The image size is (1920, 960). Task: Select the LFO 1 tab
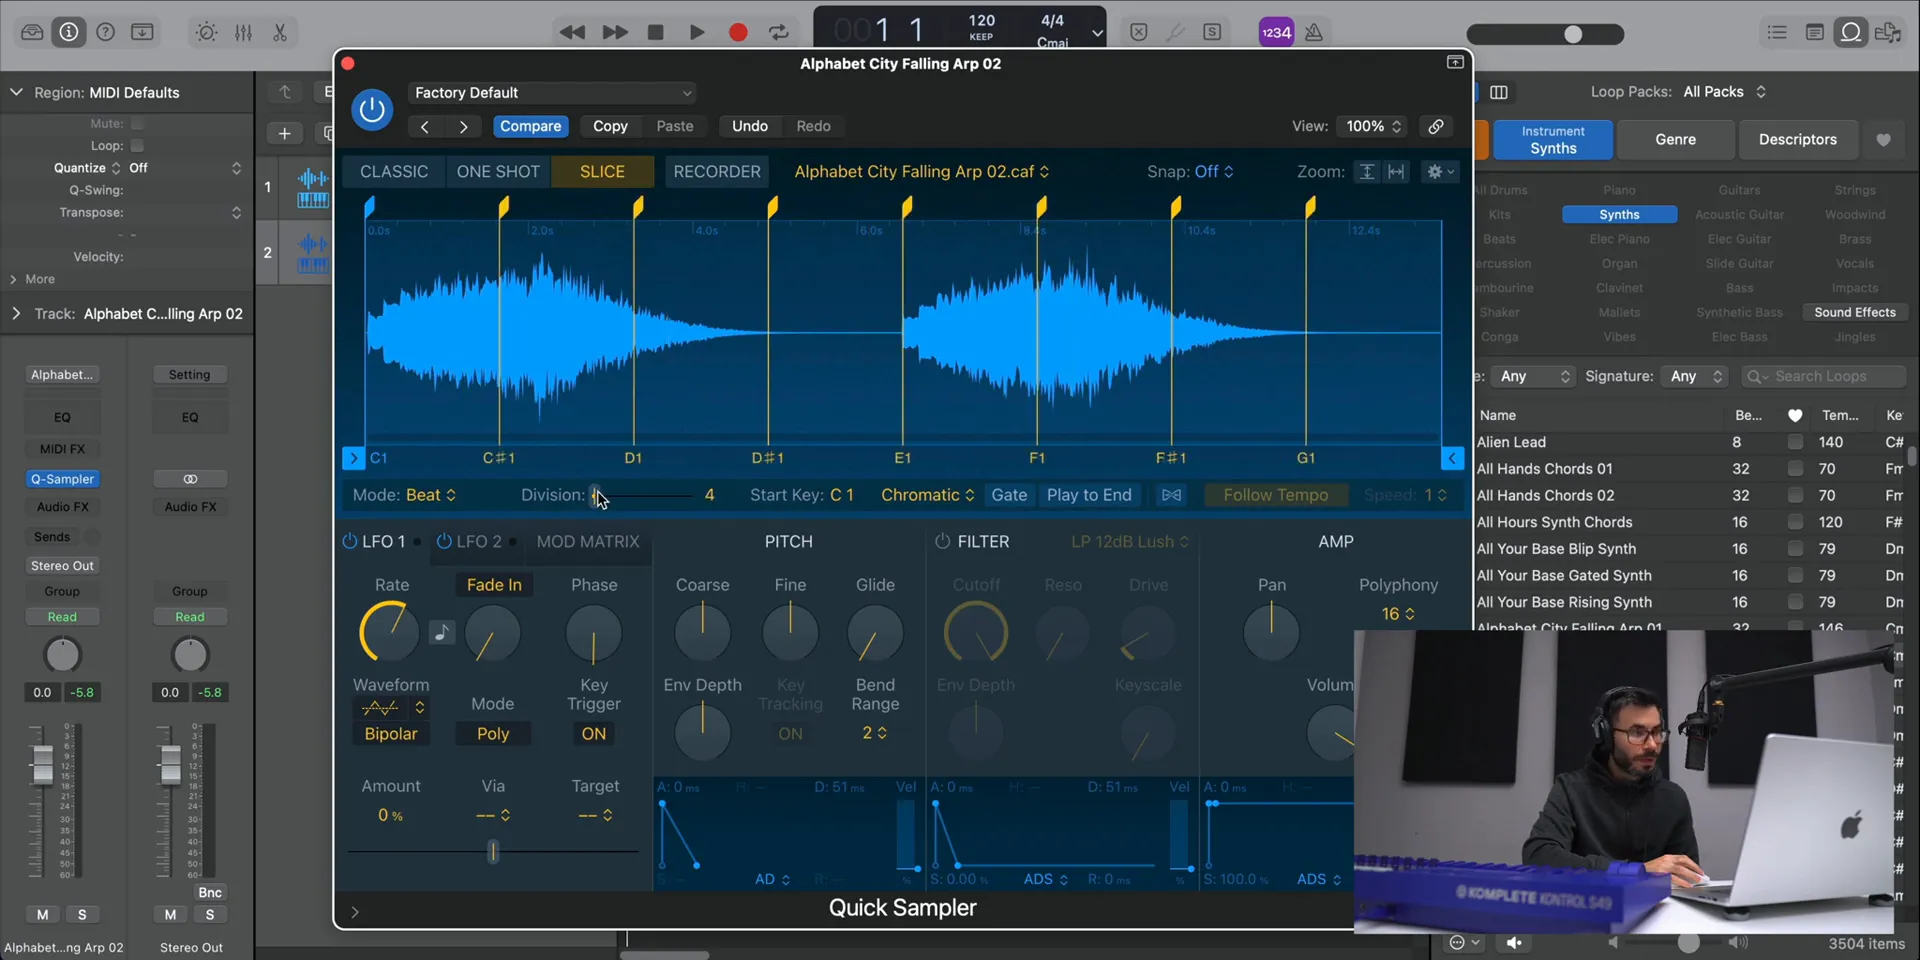(383, 541)
